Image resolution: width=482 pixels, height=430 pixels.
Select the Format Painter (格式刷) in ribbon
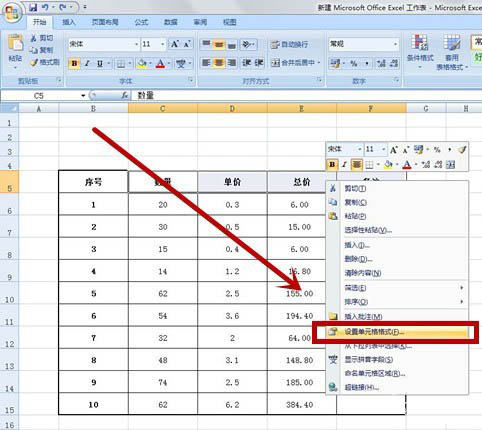[44, 62]
